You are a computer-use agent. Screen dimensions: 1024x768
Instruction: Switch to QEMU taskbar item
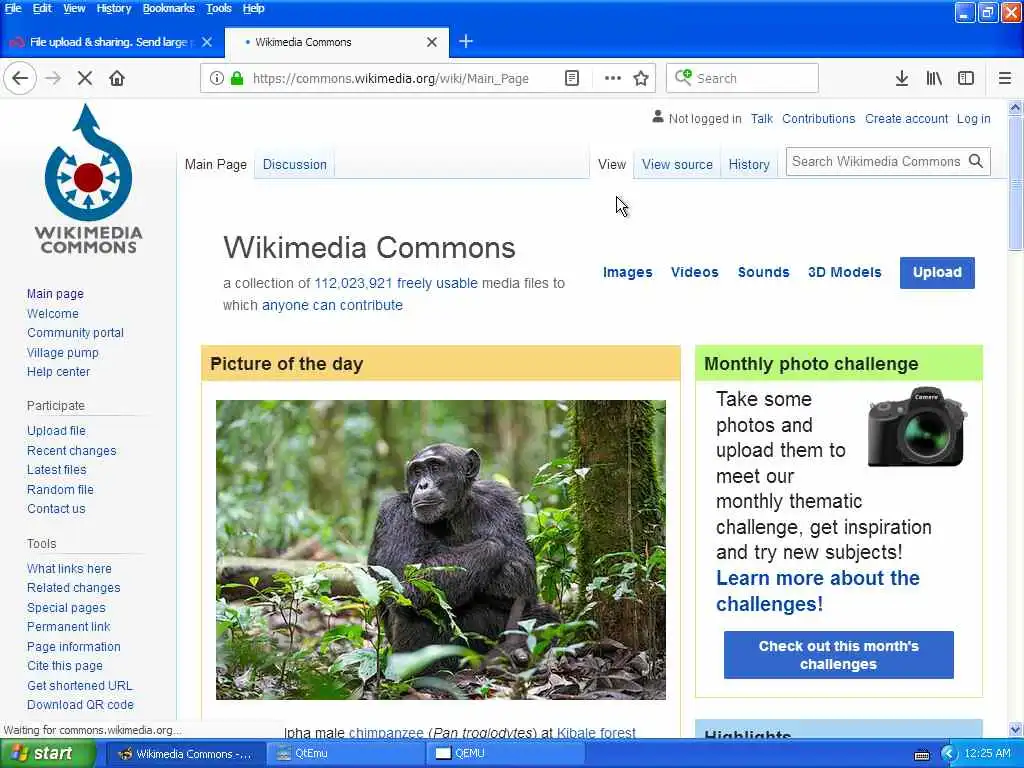coord(506,754)
